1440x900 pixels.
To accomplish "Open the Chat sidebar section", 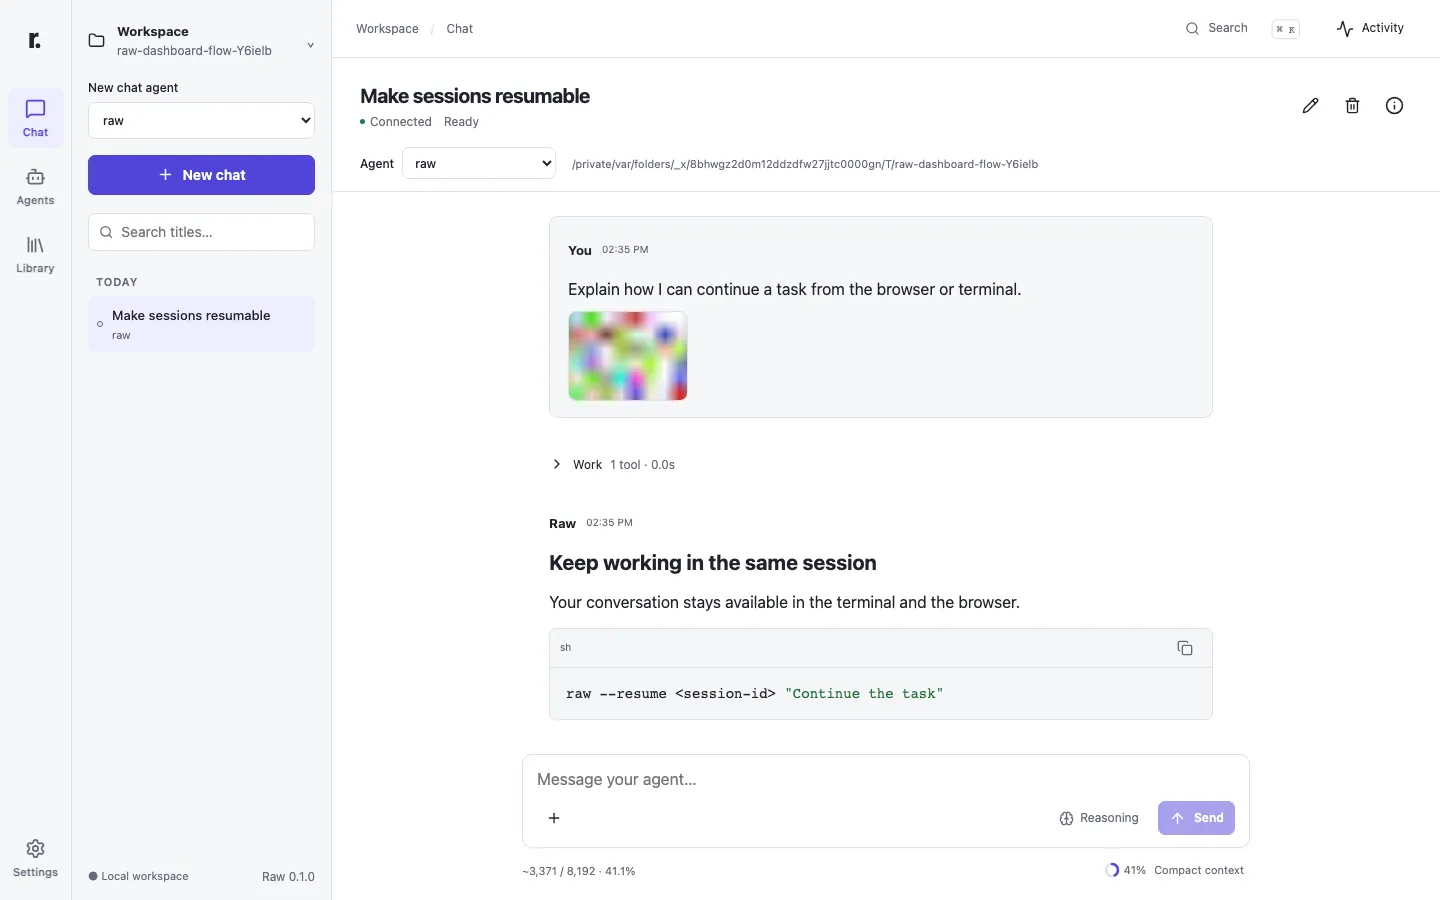I will click(35, 118).
